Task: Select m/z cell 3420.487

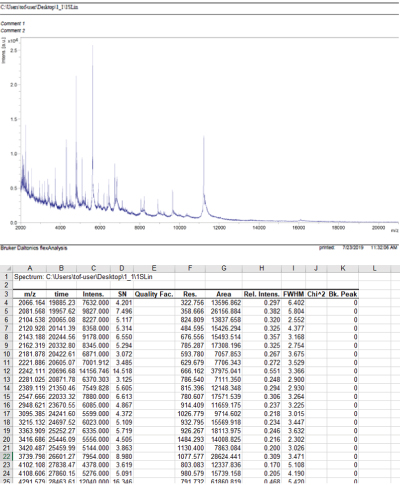Action: 30,448
